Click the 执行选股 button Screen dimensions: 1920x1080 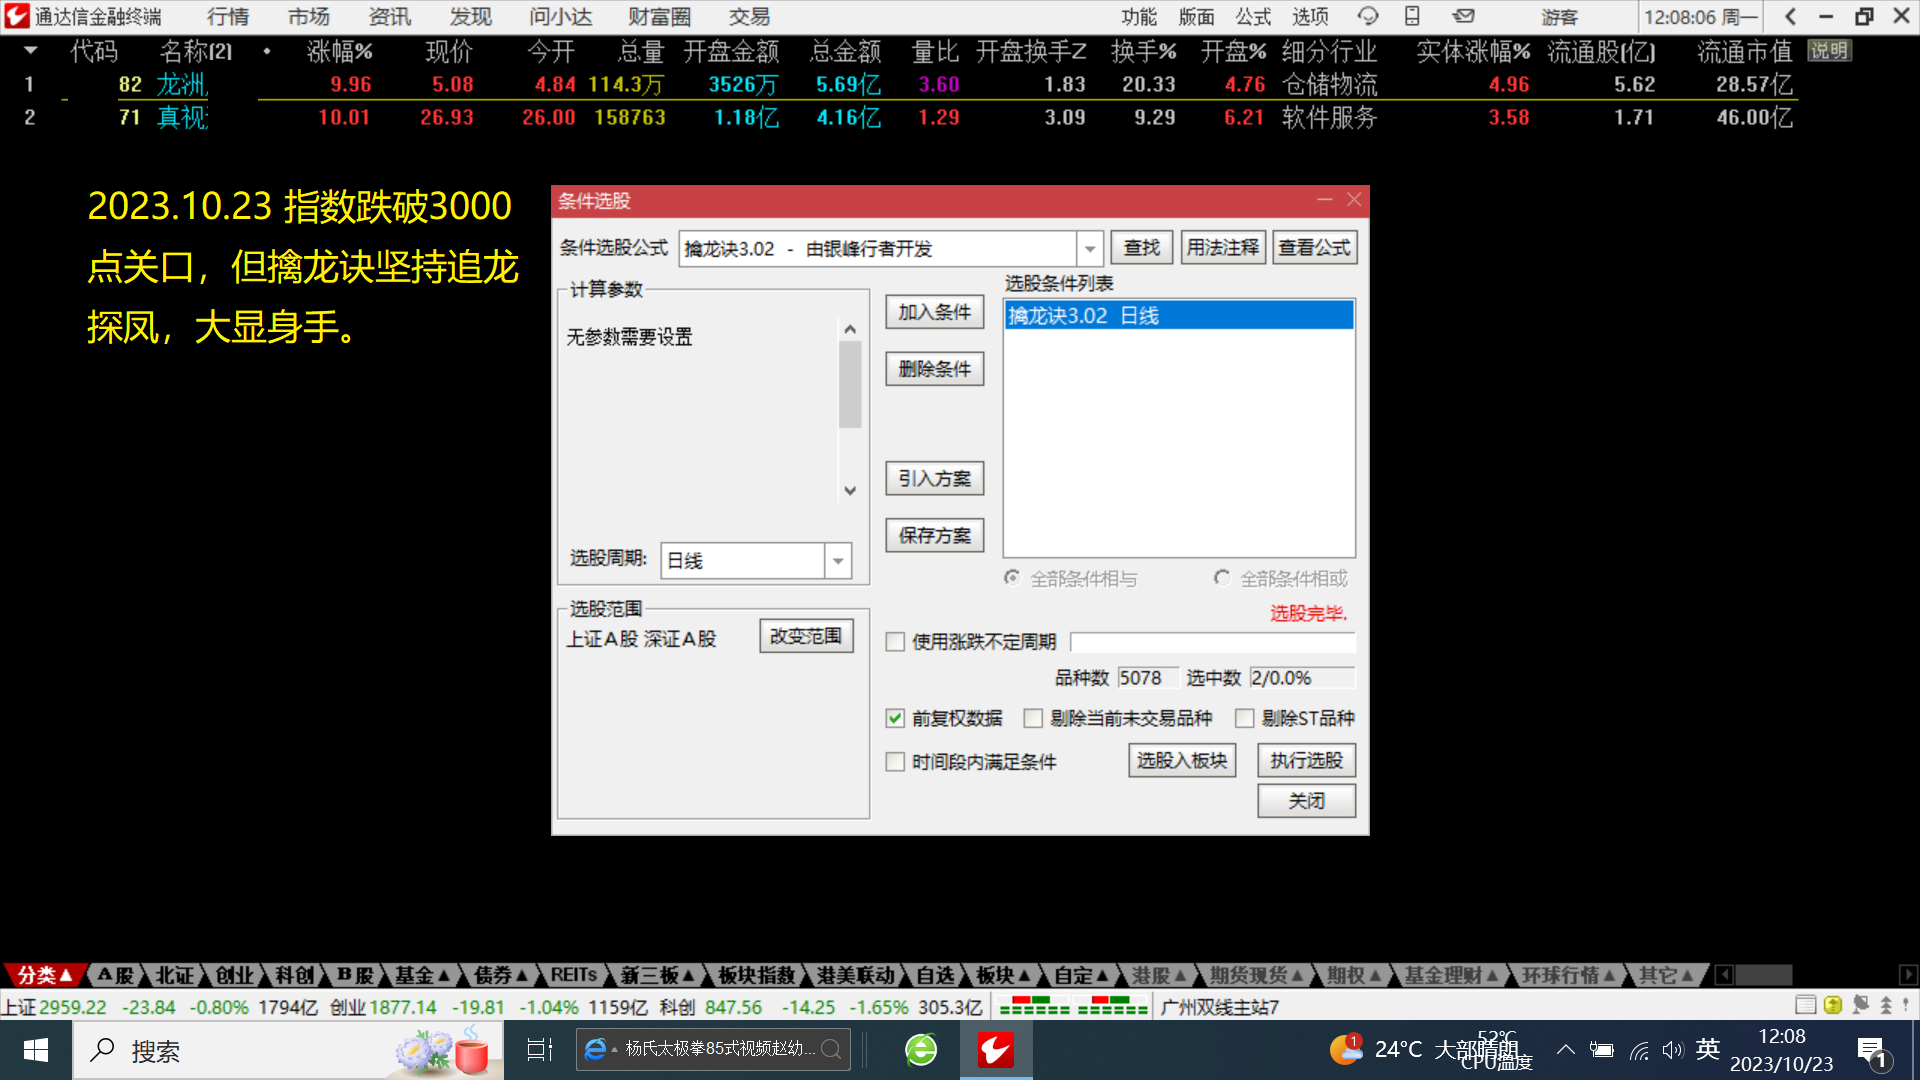coord(1306,761)
